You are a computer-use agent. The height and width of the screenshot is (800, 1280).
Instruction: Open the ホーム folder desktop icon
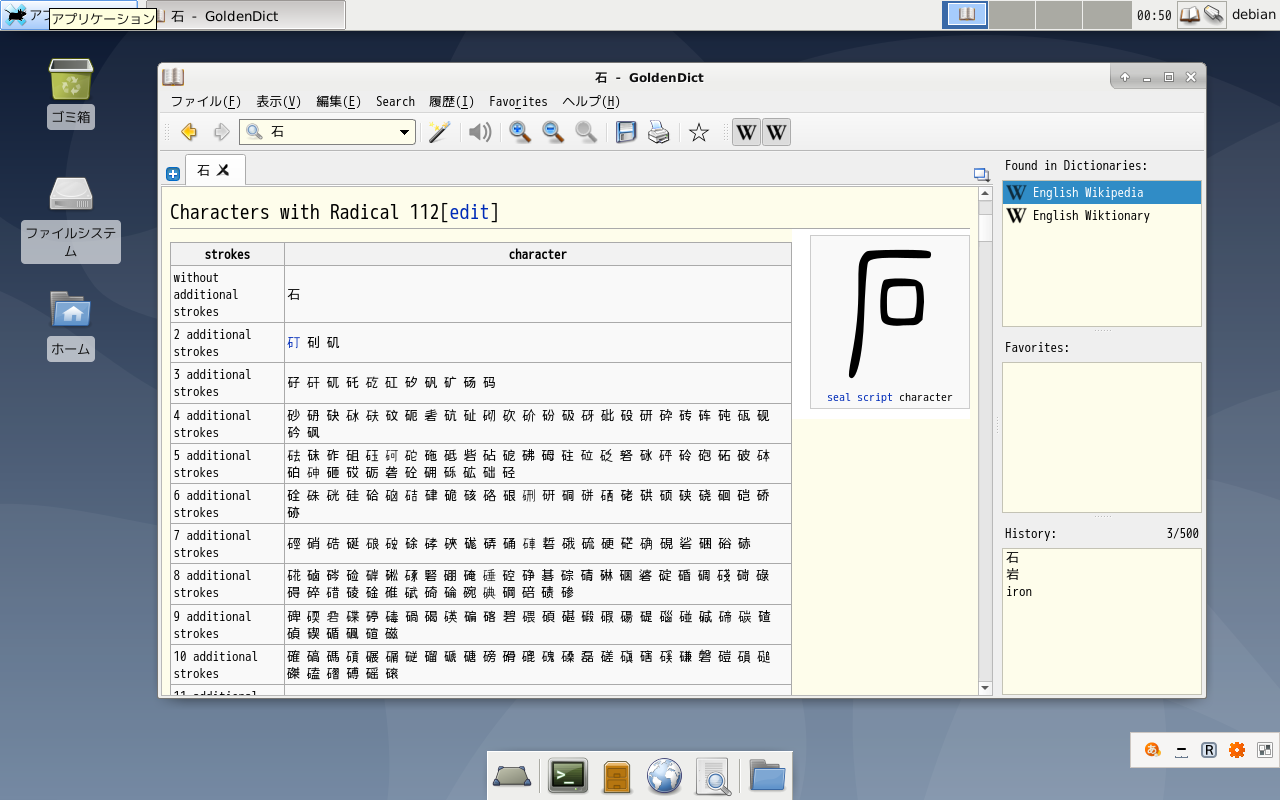(x=71, y=324)
